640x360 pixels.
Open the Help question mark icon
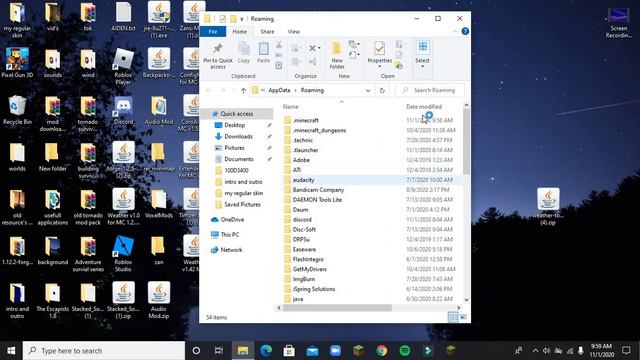465,31
